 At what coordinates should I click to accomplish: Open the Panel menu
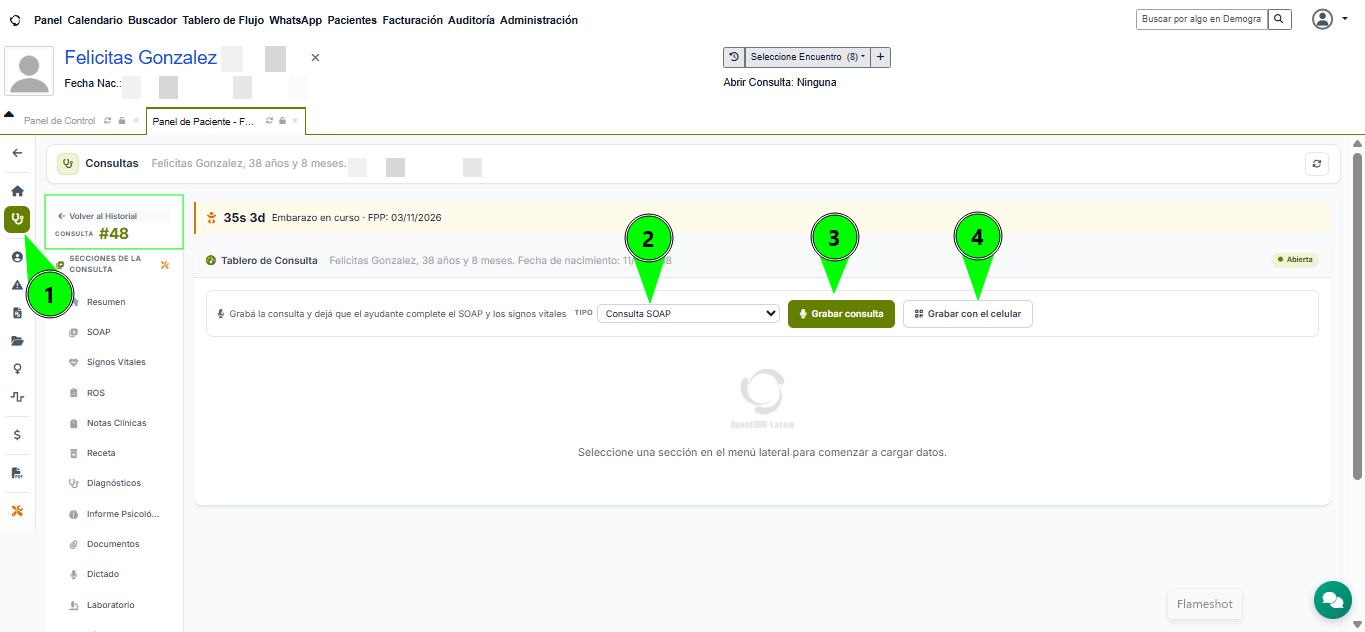tap(47, 20)
